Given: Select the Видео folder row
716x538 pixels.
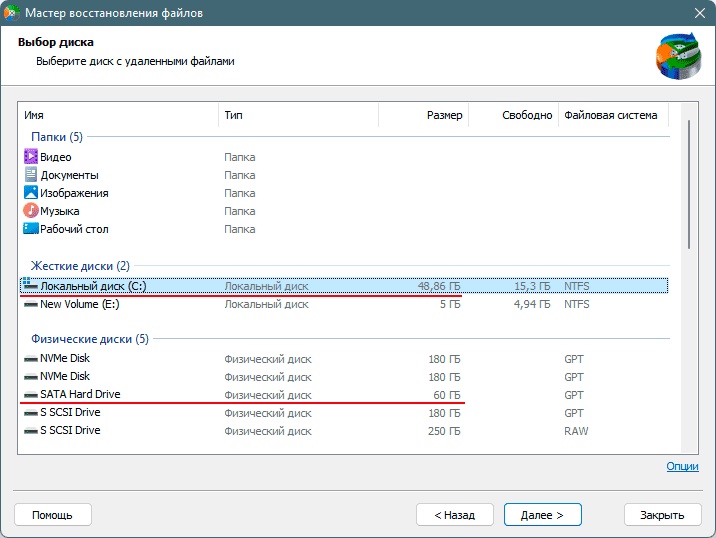Looking at the screenshot, I should click(x=344, y=157).
